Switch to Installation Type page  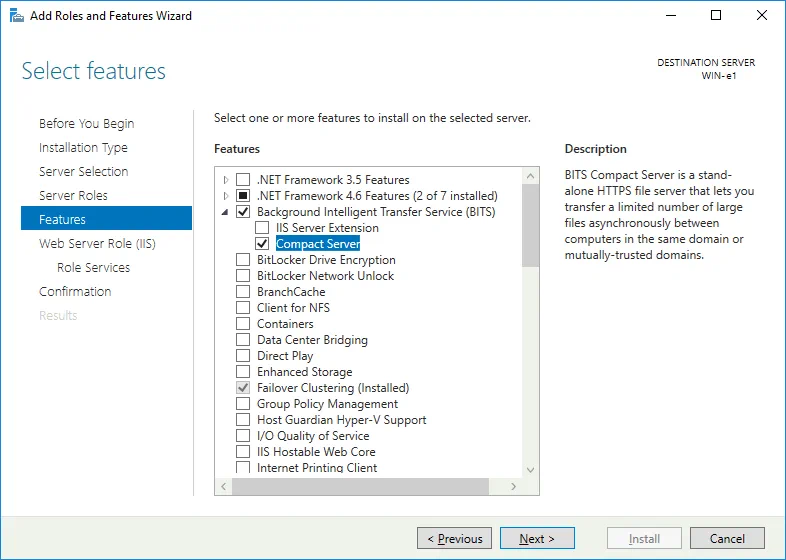tap(83, 147)
